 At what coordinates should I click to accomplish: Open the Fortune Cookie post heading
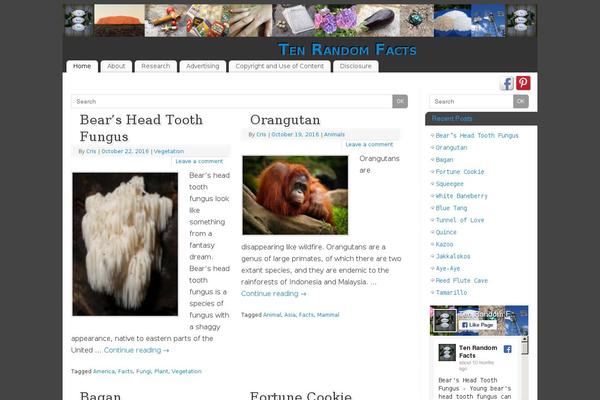(x=301, y=395)
